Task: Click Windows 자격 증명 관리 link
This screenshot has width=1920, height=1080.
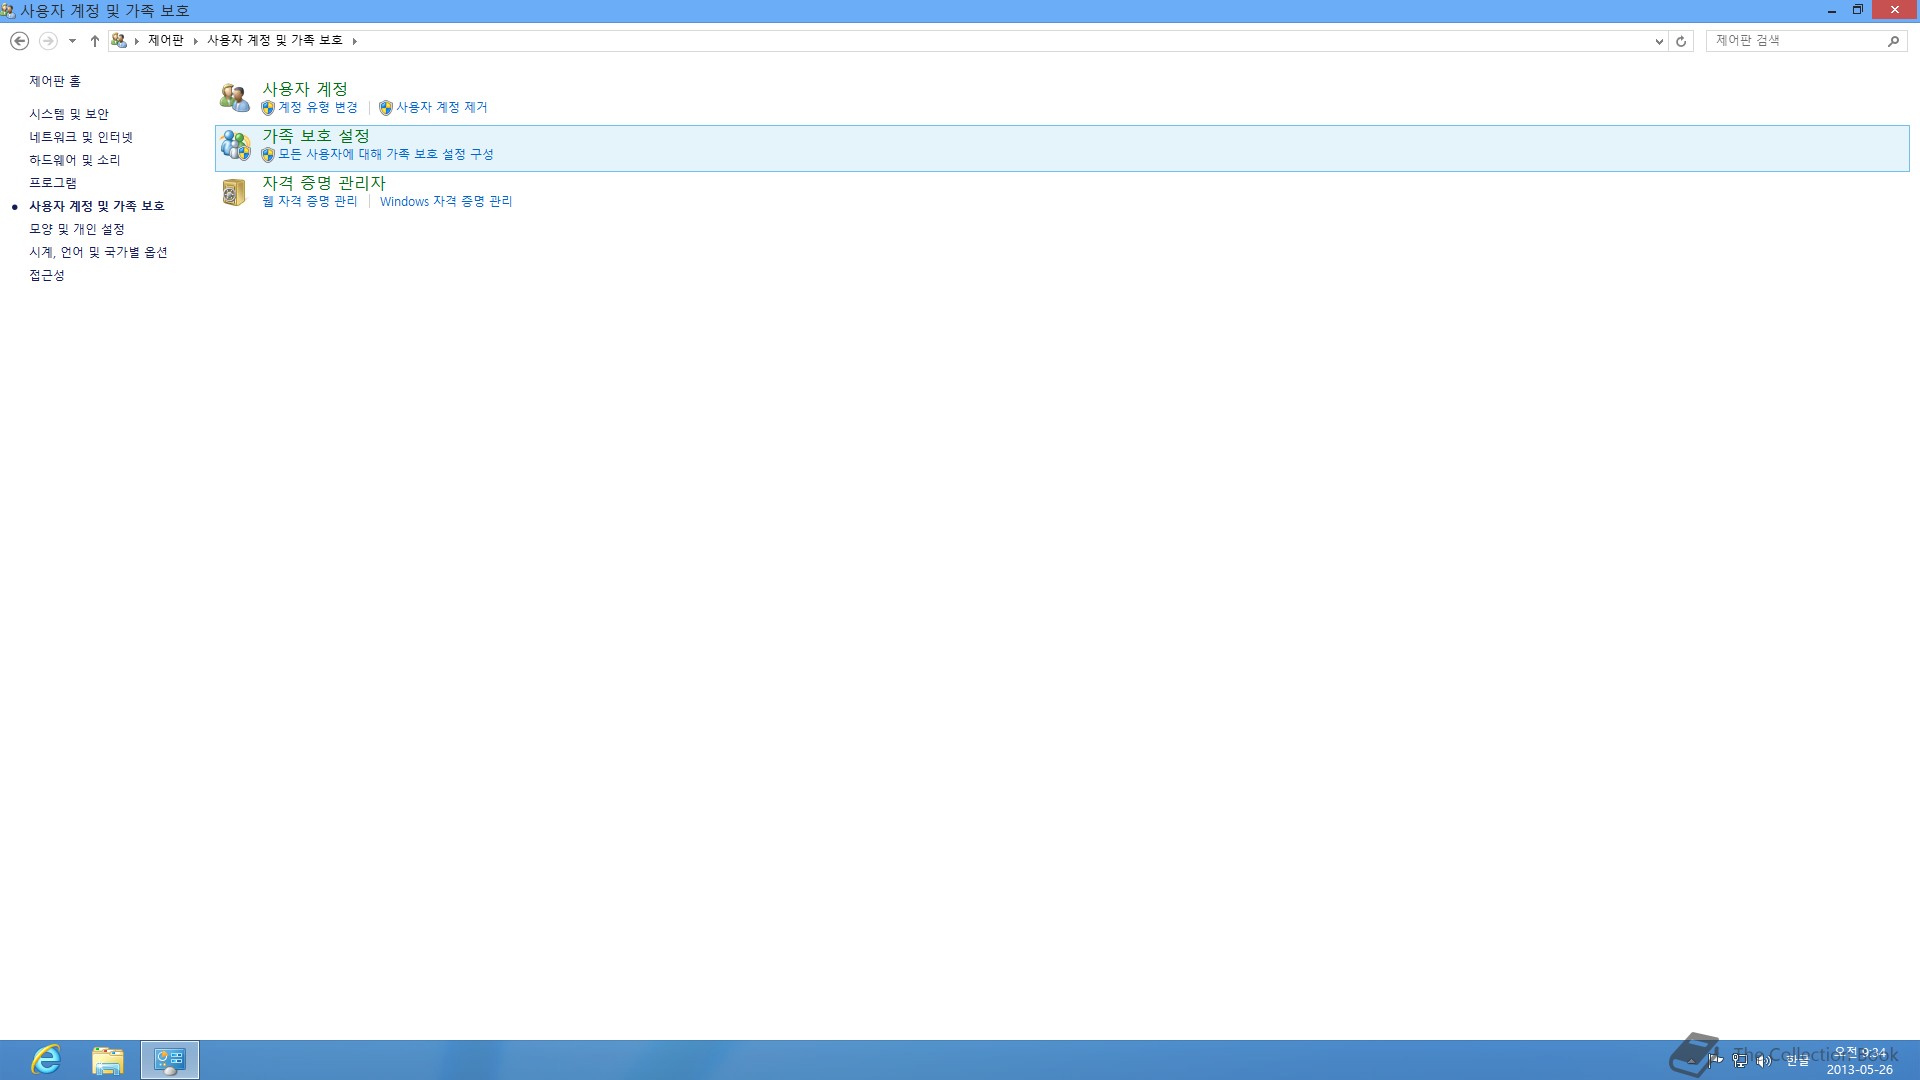Action: [x=446, y=201]
